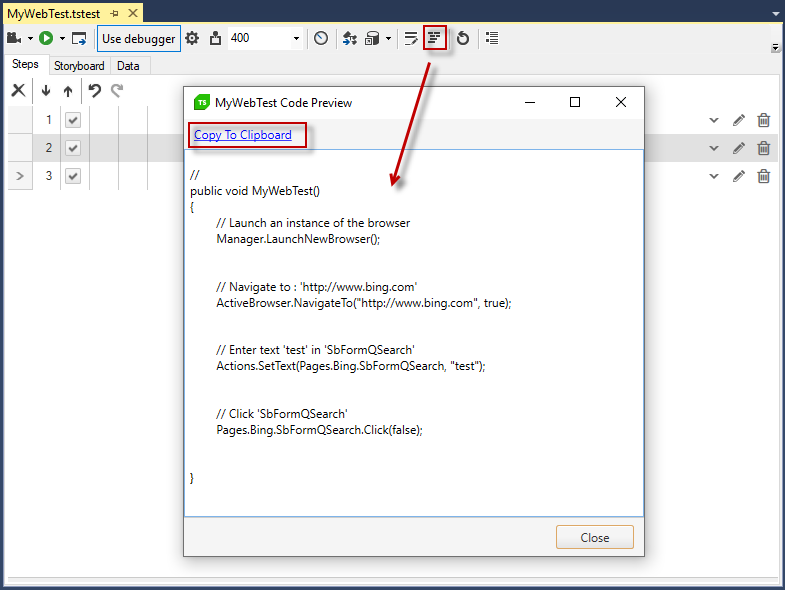Click the data binding arrows icon
Image resolution: width=785 pixels, height=590 pixels.
click(350, 38)
